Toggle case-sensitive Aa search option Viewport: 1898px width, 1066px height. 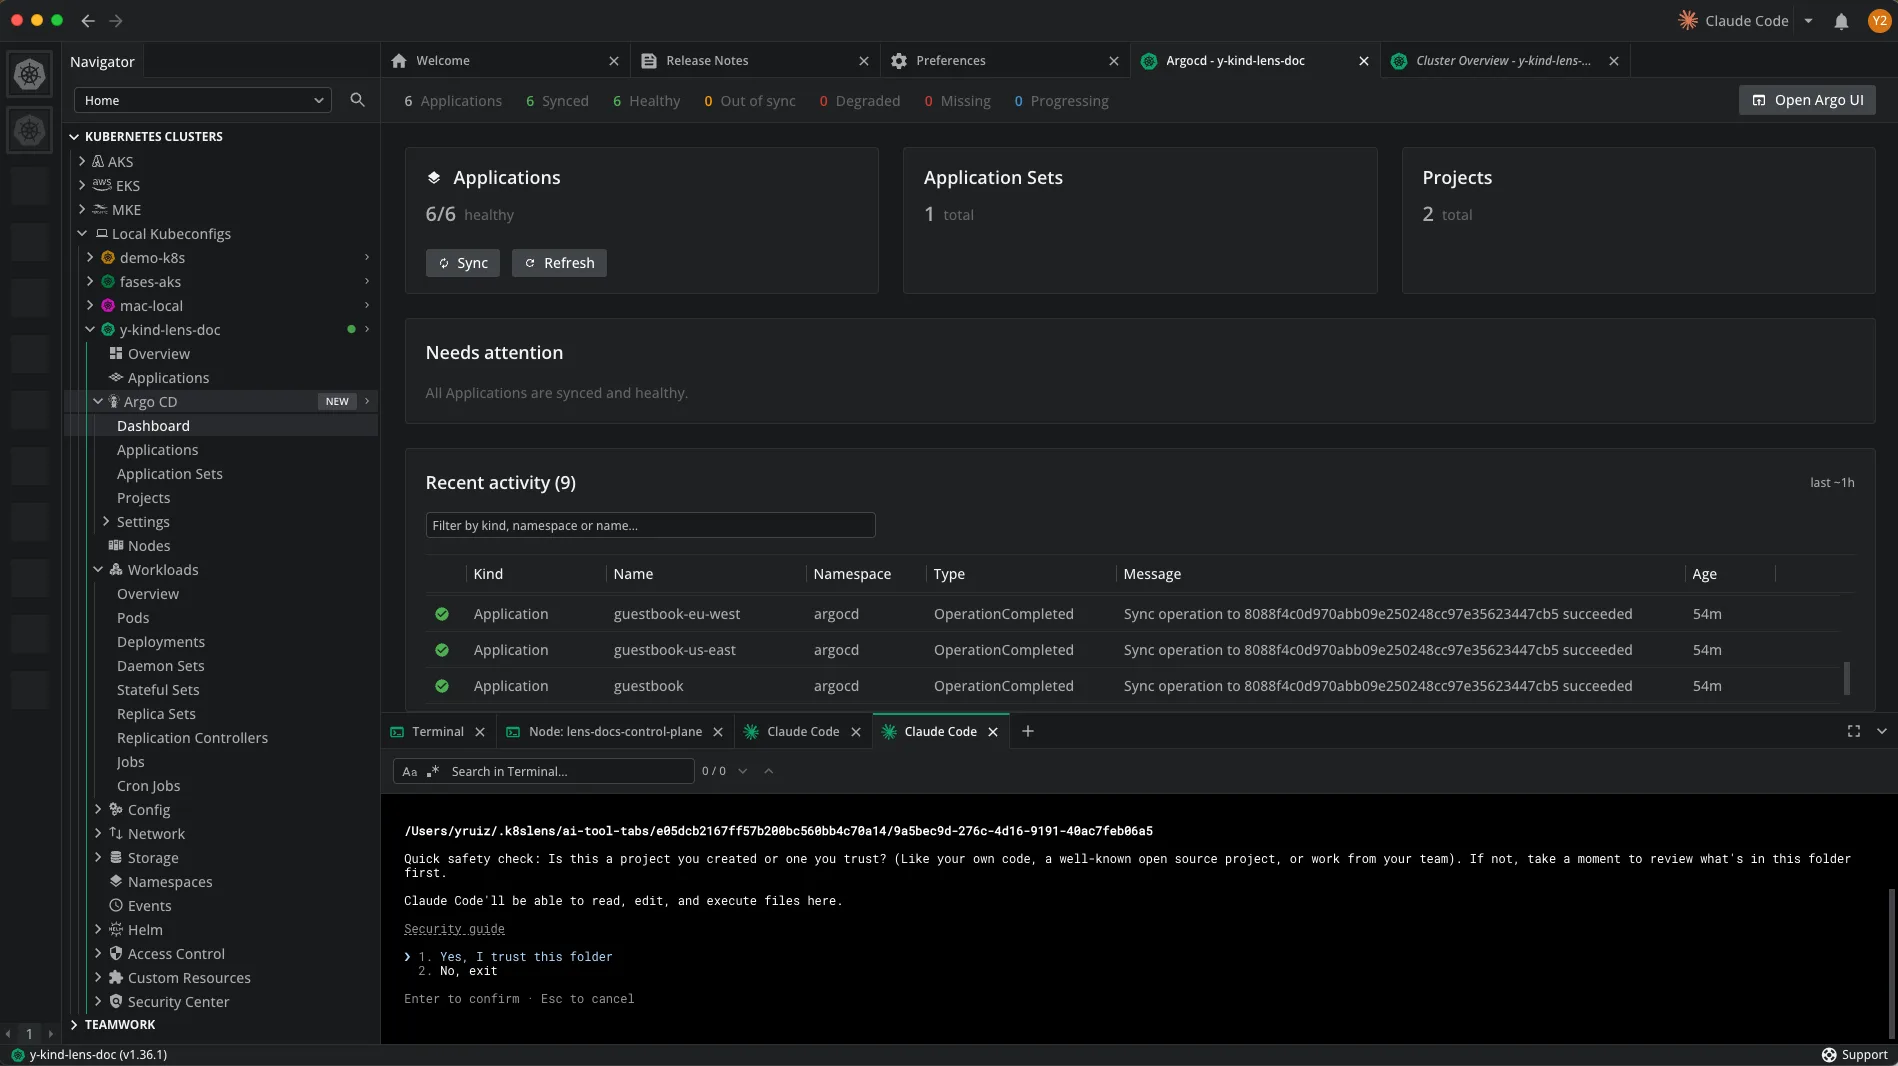[410, 771]
